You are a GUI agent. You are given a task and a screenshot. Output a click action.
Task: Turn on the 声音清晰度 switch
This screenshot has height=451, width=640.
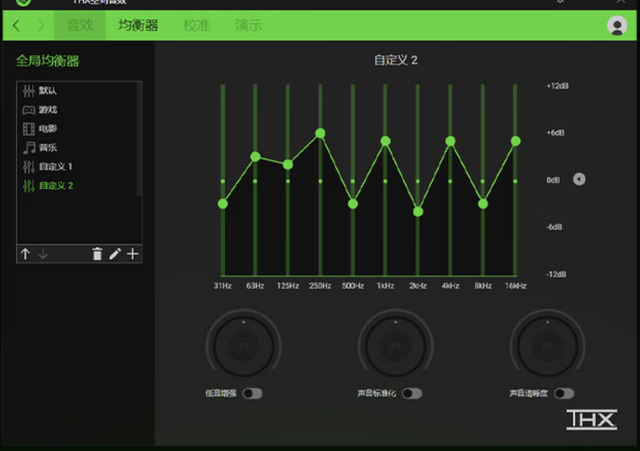point(564,394)
